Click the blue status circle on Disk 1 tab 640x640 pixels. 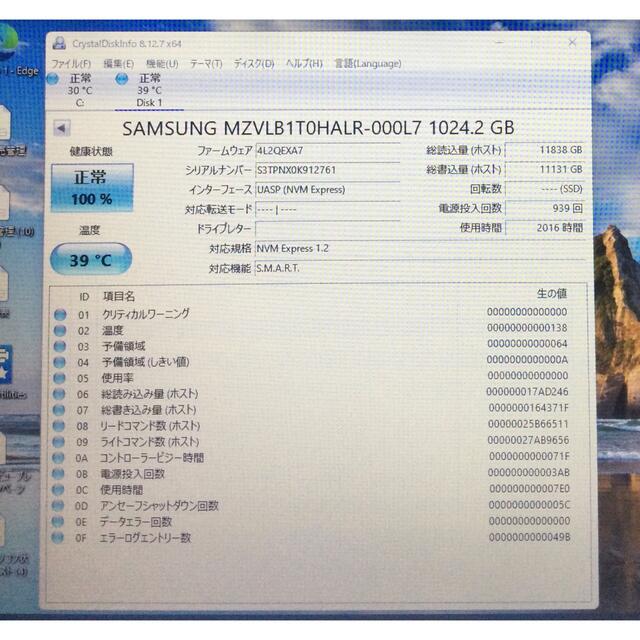122,79
